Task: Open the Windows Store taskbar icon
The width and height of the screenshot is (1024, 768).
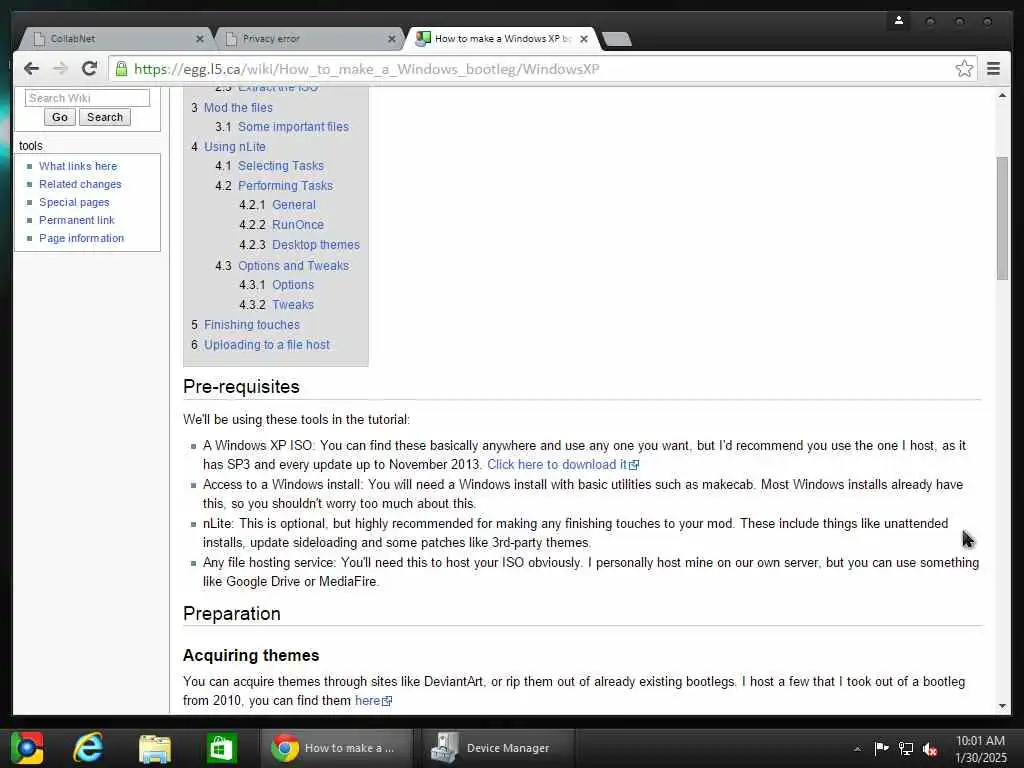Action: pyautogui.click(x=221, y=748)
